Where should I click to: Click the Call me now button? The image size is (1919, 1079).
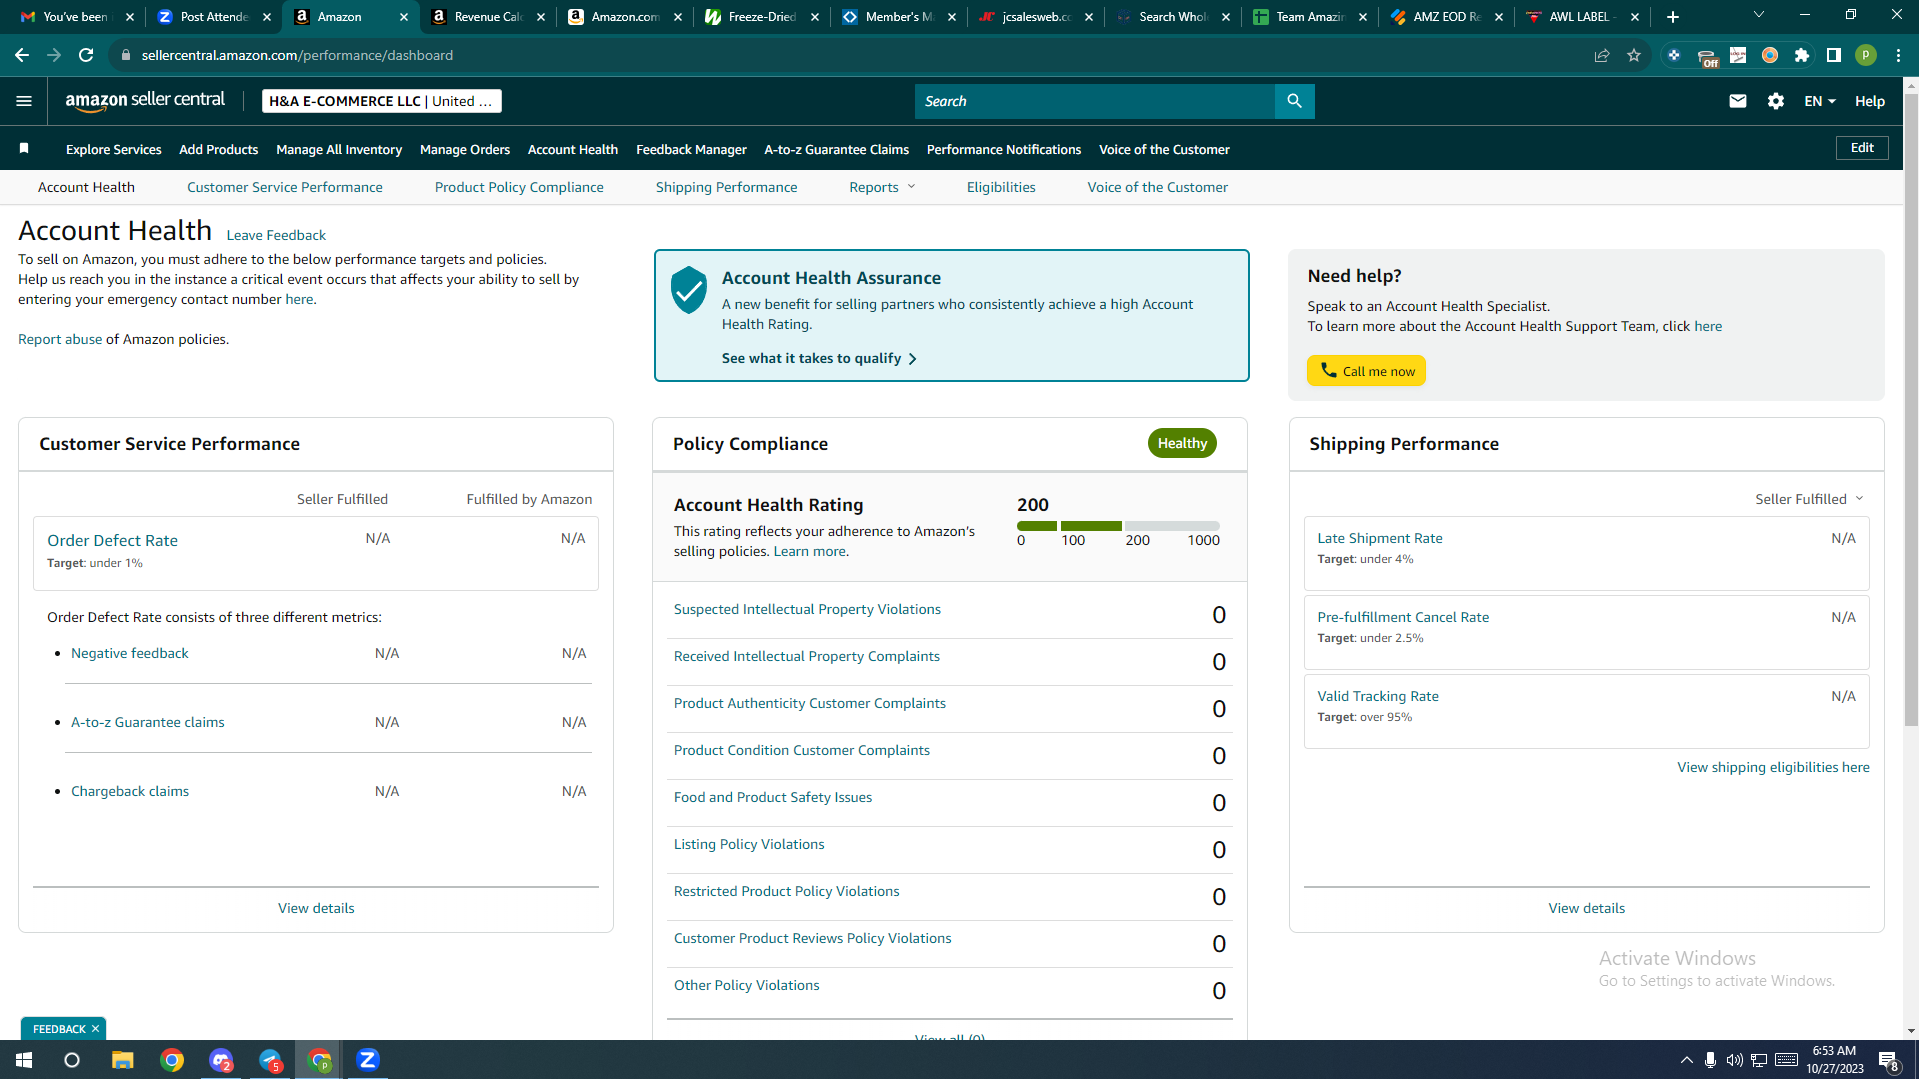point(1366,371)
